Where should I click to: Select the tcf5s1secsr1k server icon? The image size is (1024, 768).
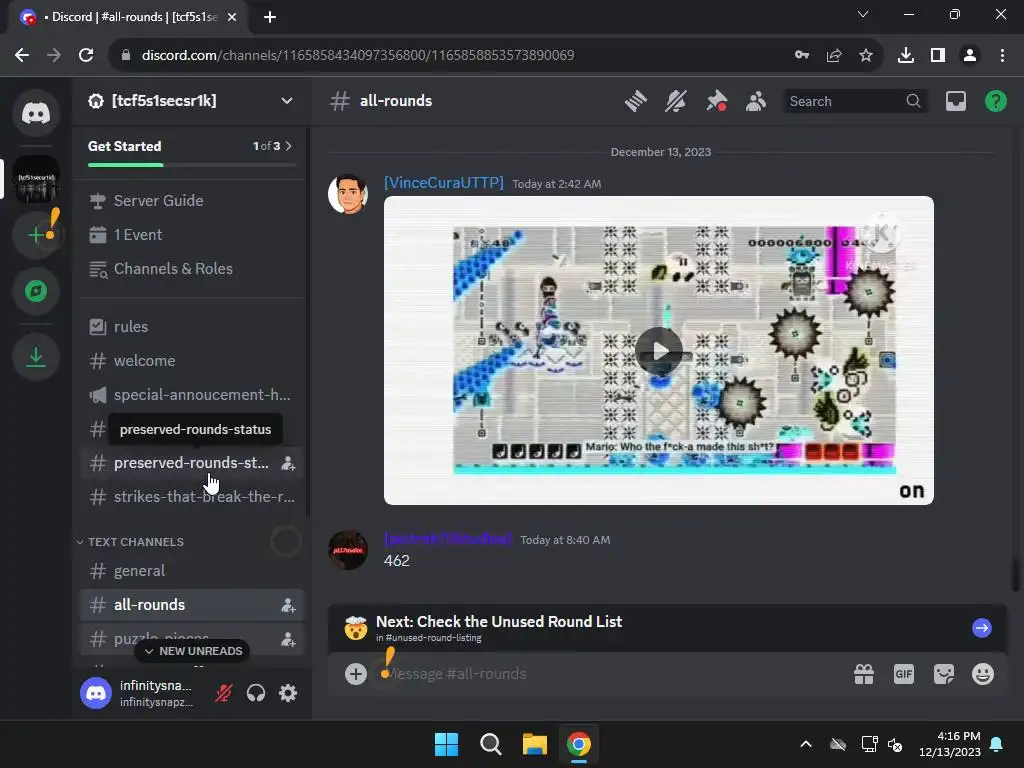click(36, 178)
